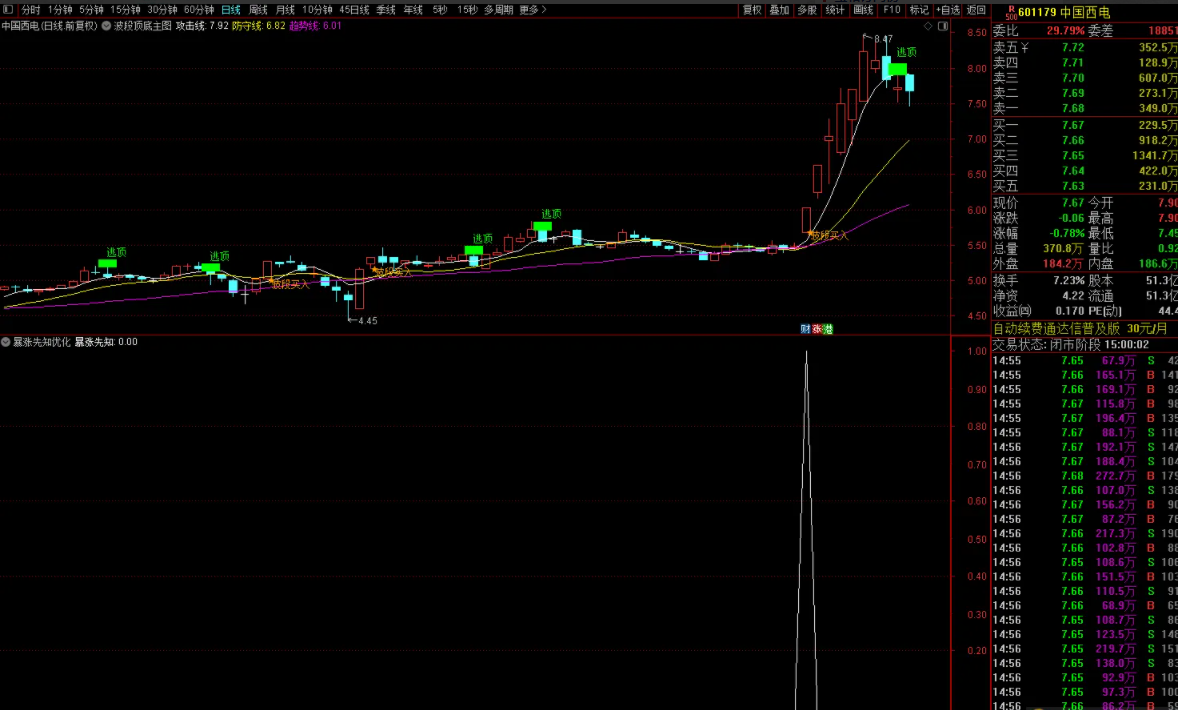Toggle the panel layout icon atop main chart

pyautogui.click(x=943, y=26)
